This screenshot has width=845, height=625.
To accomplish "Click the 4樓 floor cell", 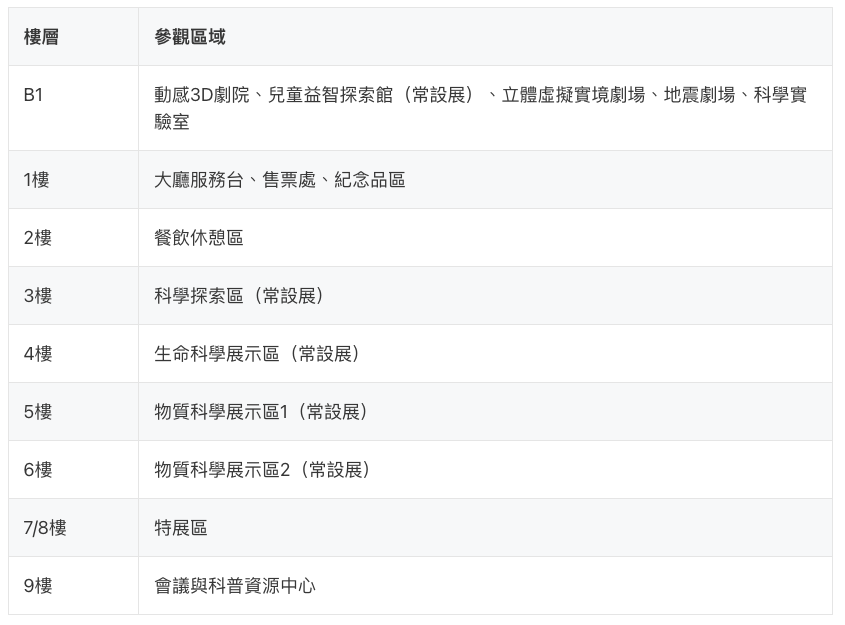I will click(x=37, y=354).
